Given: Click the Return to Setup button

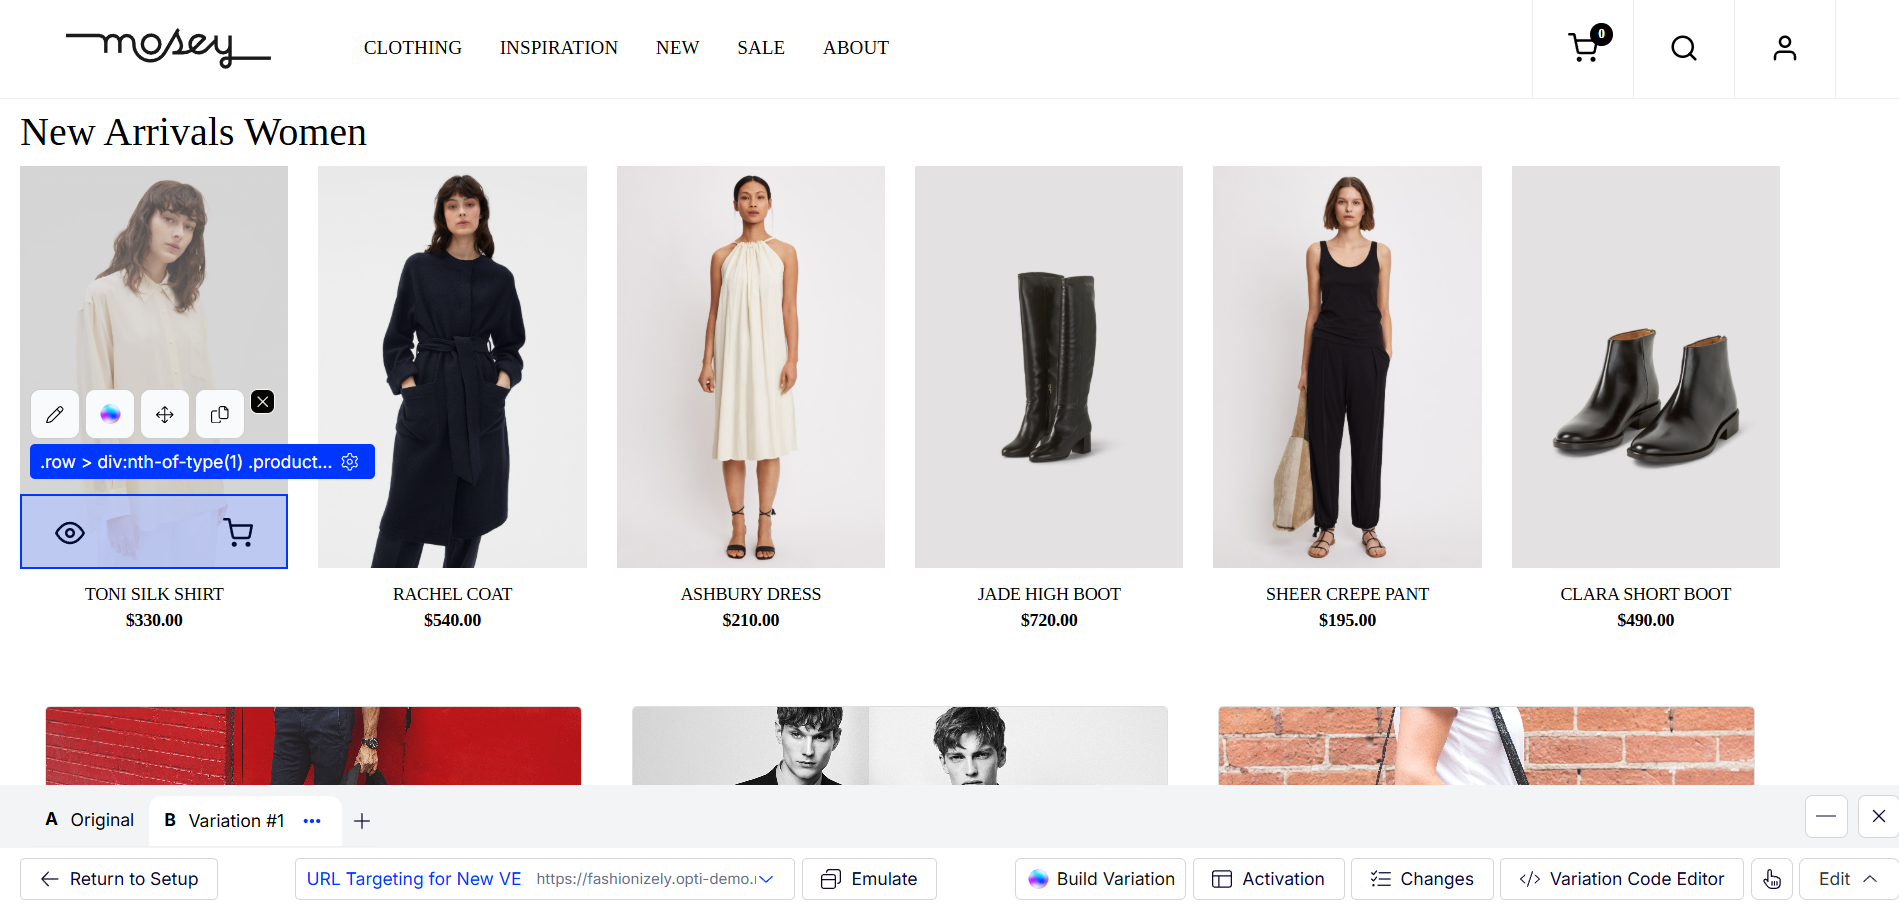Looking at the screenshot, I should [119, 879].
